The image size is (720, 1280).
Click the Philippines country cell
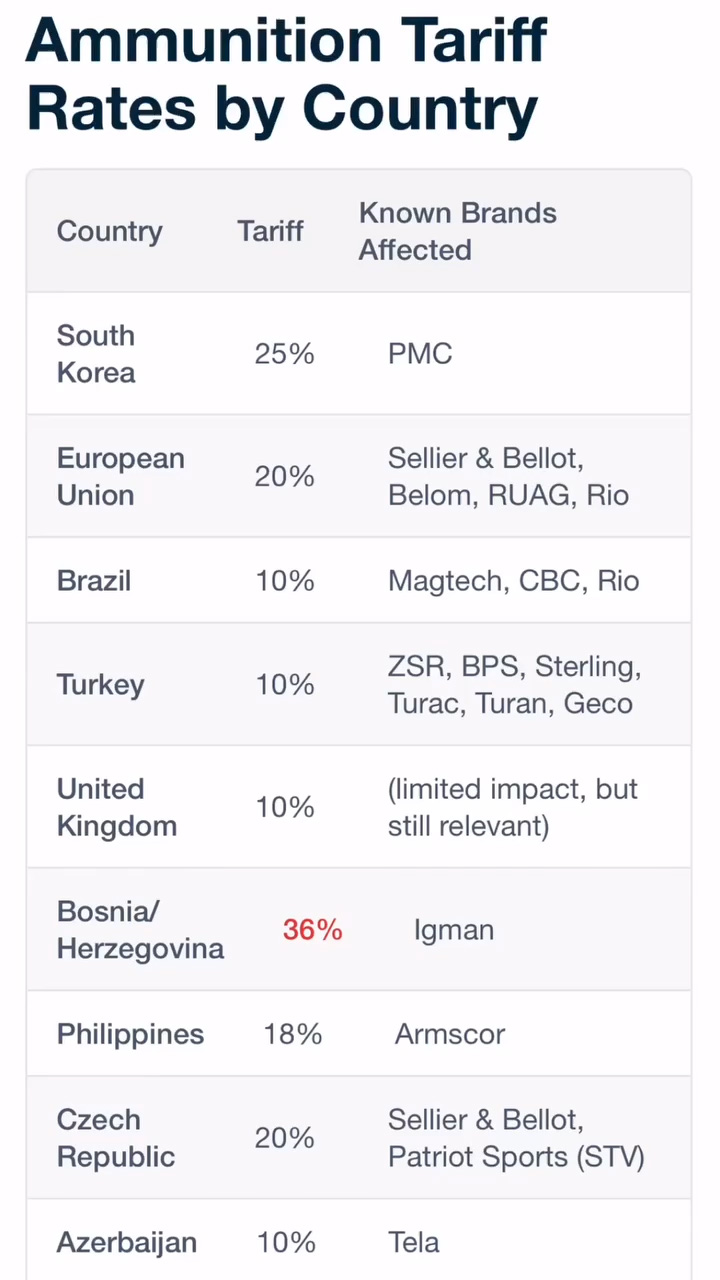pos(130,1034)
